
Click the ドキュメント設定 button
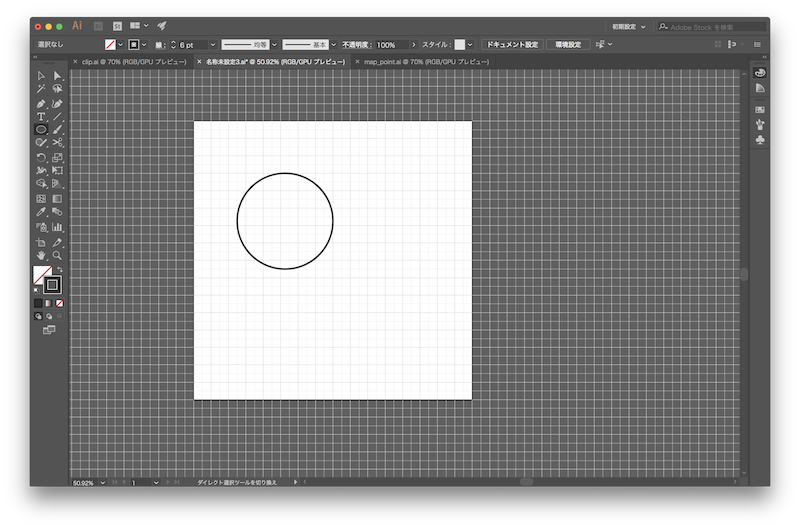pos(511,45)
